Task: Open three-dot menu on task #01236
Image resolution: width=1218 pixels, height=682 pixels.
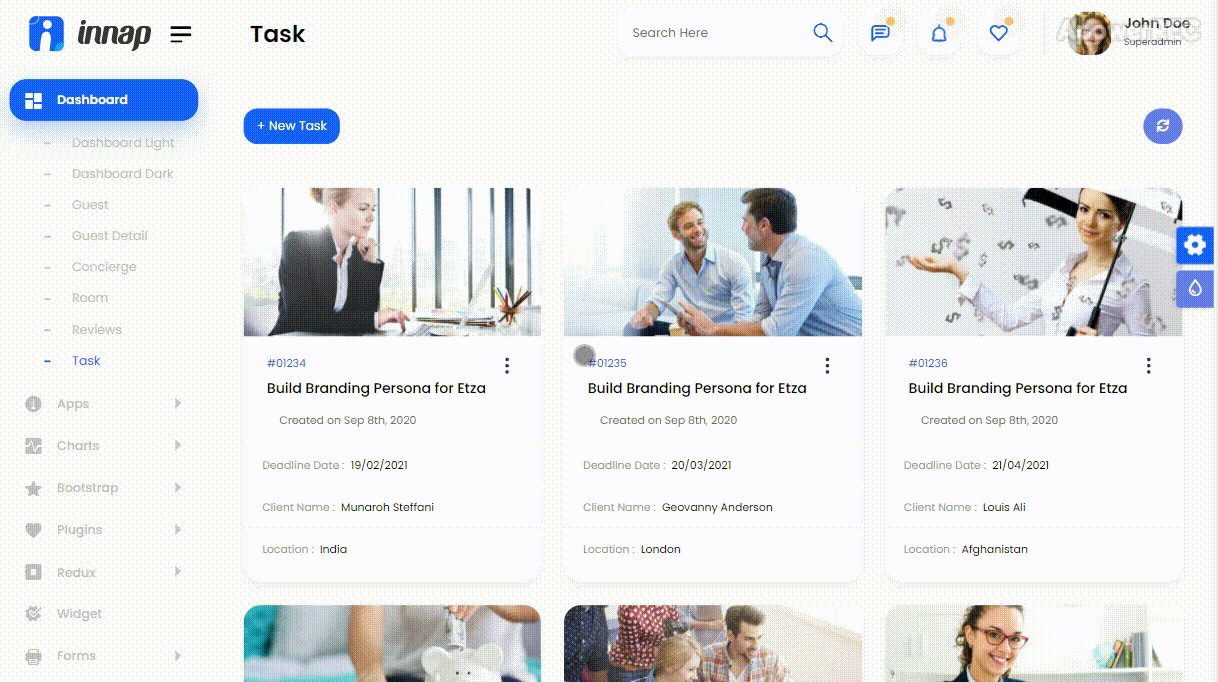Action: coord(1148,366)
